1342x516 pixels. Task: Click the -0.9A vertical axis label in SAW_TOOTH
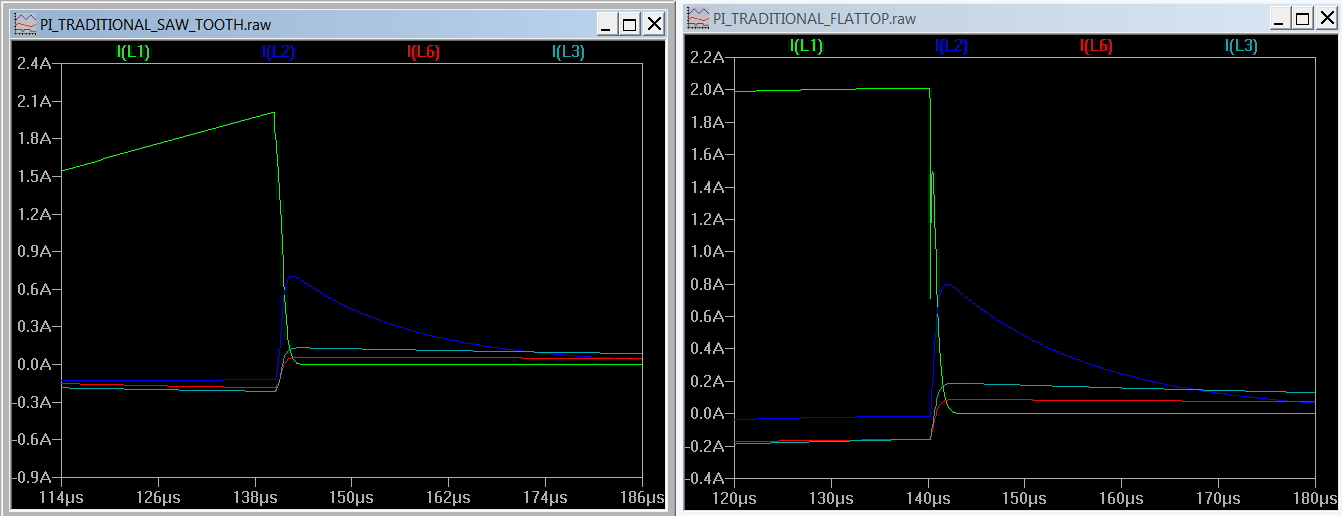(30, 477)
